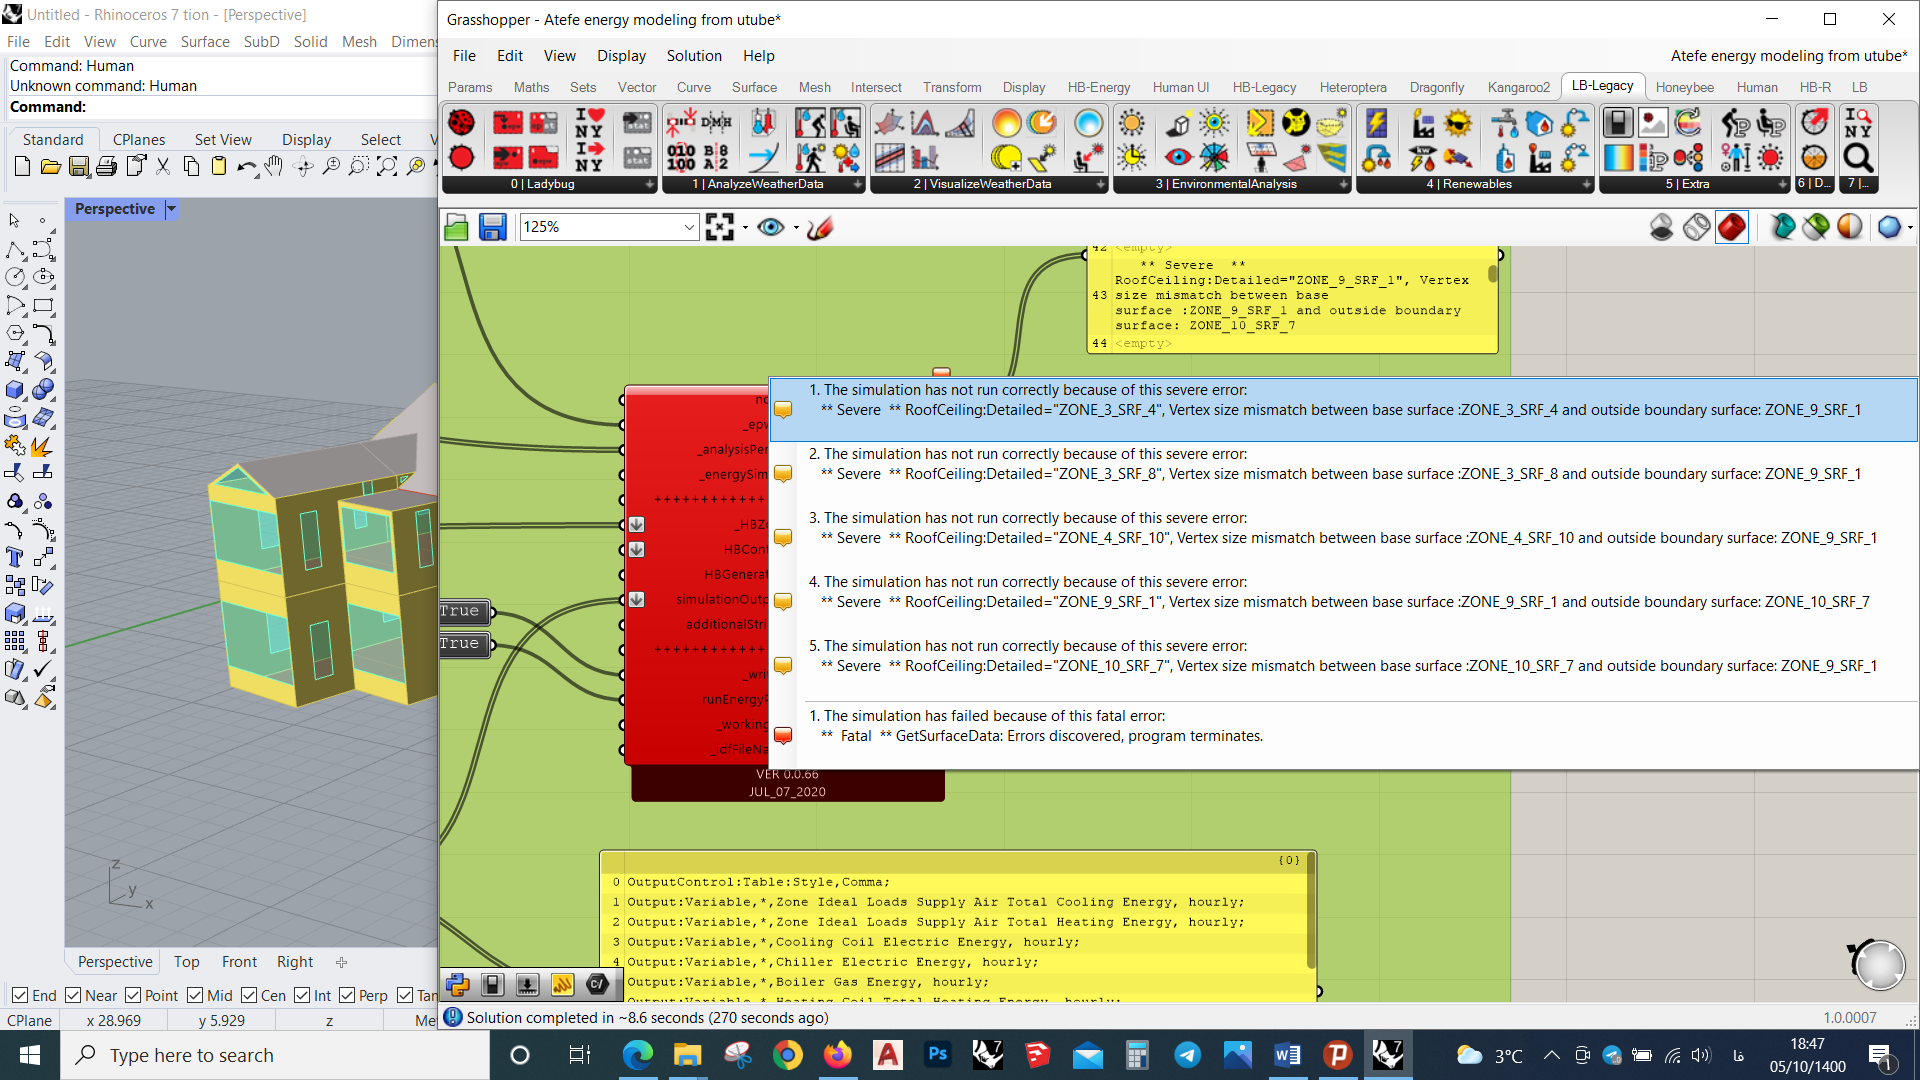Toggle the Point osnap checkbox
This screenshot has height=1080, width=1920.
133,996
